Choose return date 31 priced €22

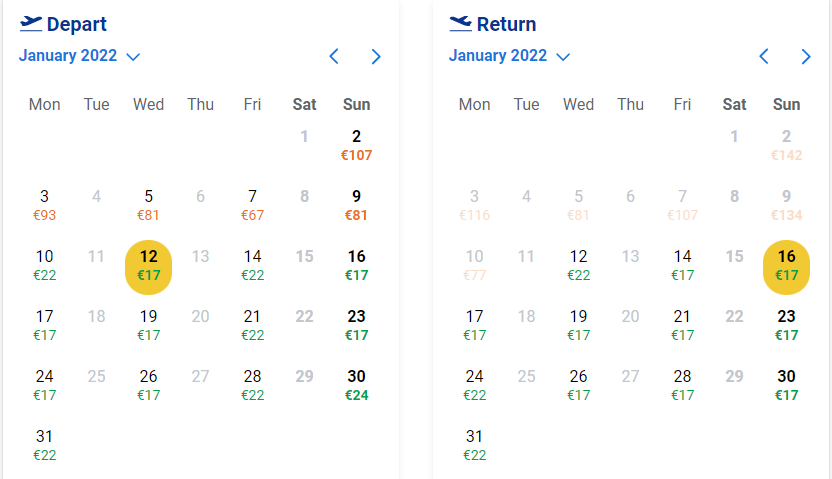coord(474,445)
